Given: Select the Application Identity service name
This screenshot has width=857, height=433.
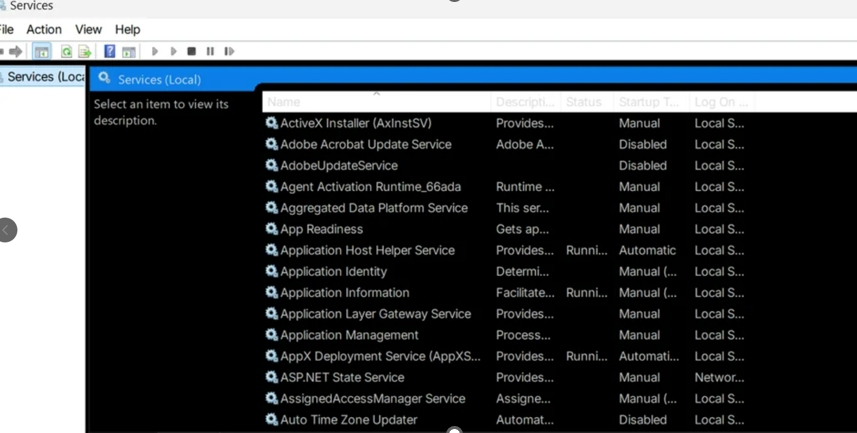Looking at the screenshot, I should pyautogui.click(x=333, y=271).
